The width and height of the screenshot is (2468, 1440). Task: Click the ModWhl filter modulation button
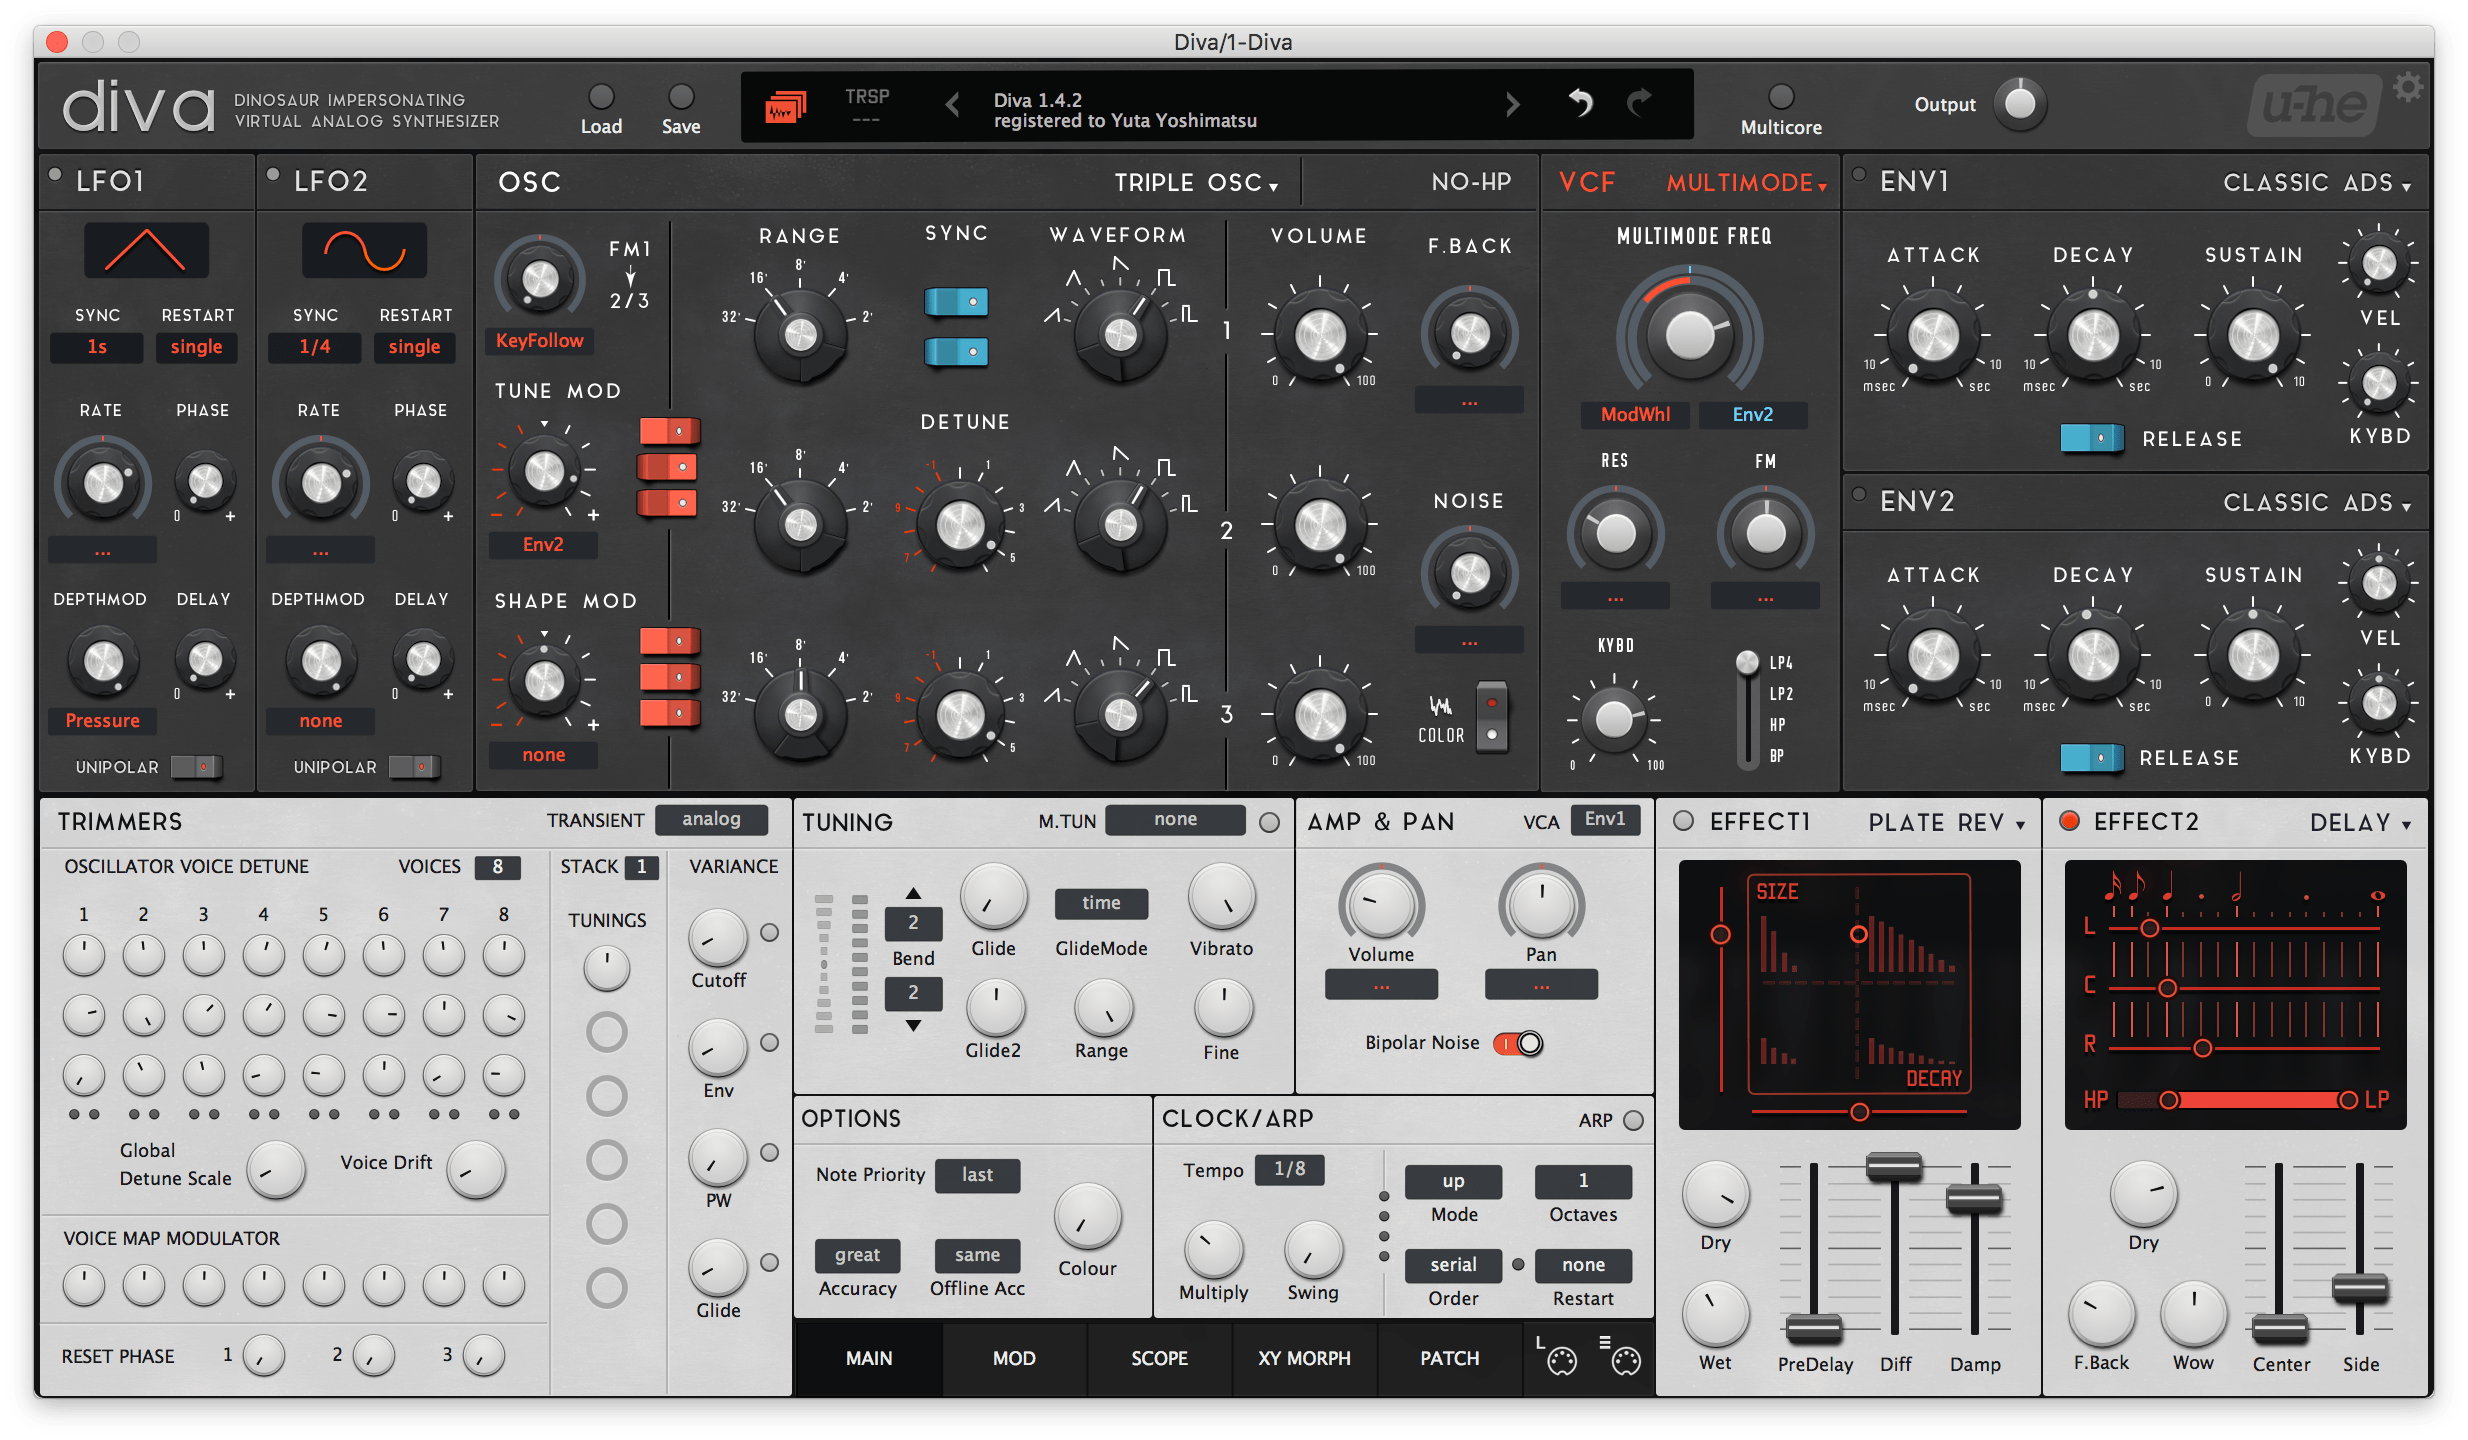[x=1635, y=414]
